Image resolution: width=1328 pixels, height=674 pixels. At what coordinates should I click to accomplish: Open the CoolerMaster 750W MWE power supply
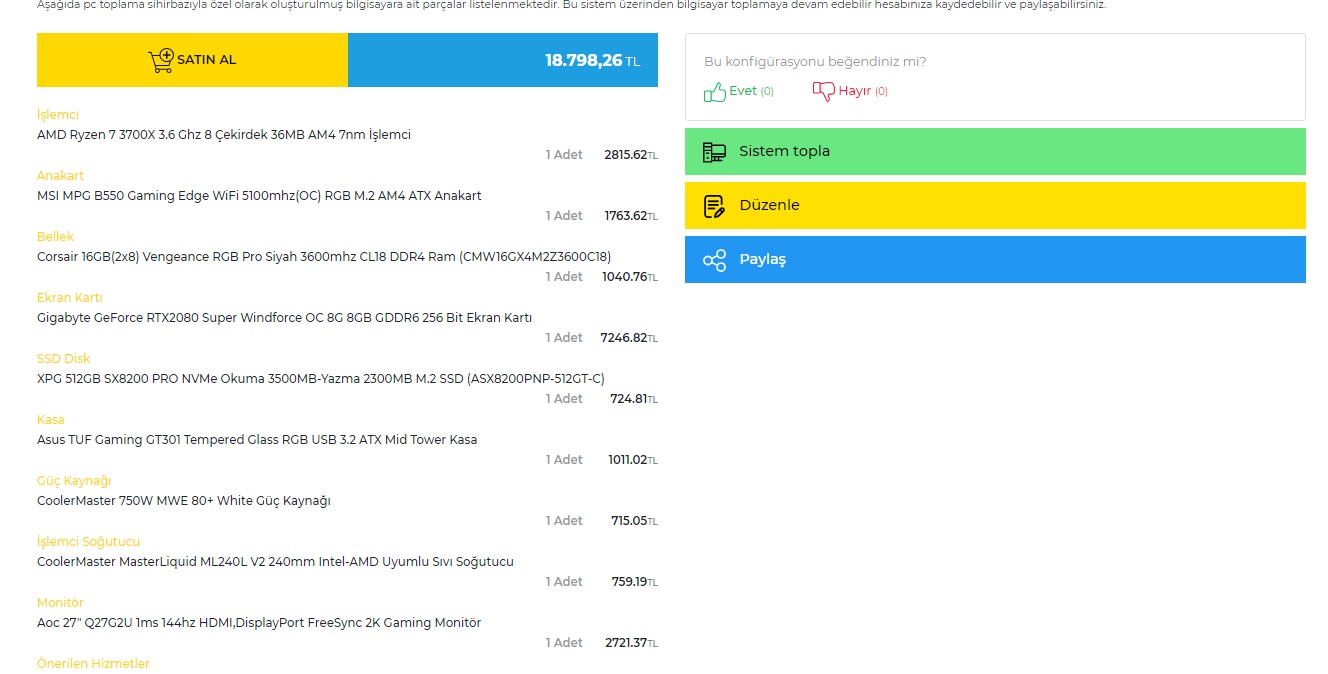point(184,501)
